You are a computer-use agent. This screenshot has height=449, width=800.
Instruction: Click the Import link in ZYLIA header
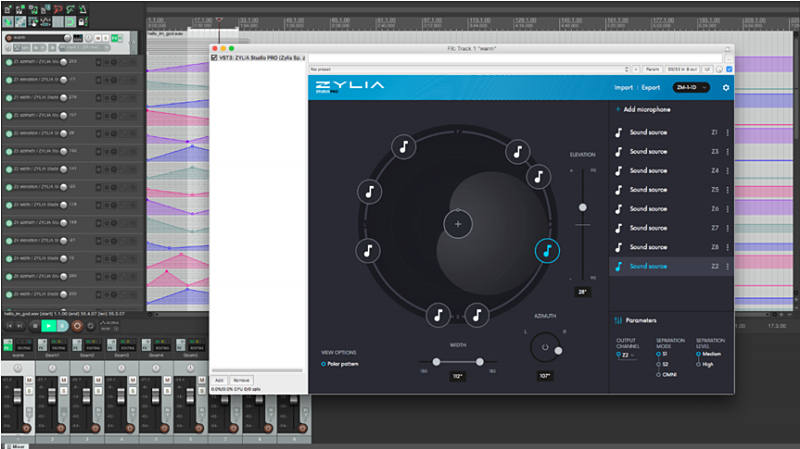pyautogui.click(x=623, y=88)
